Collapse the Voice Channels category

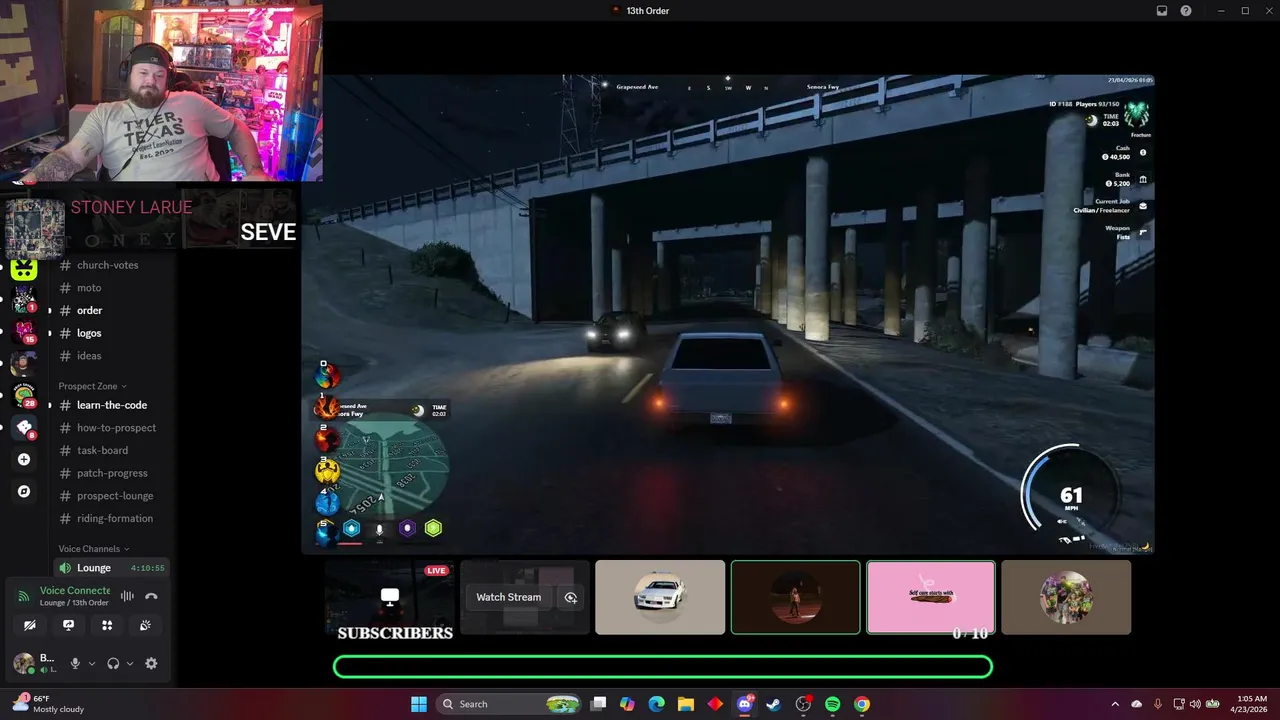94,549
